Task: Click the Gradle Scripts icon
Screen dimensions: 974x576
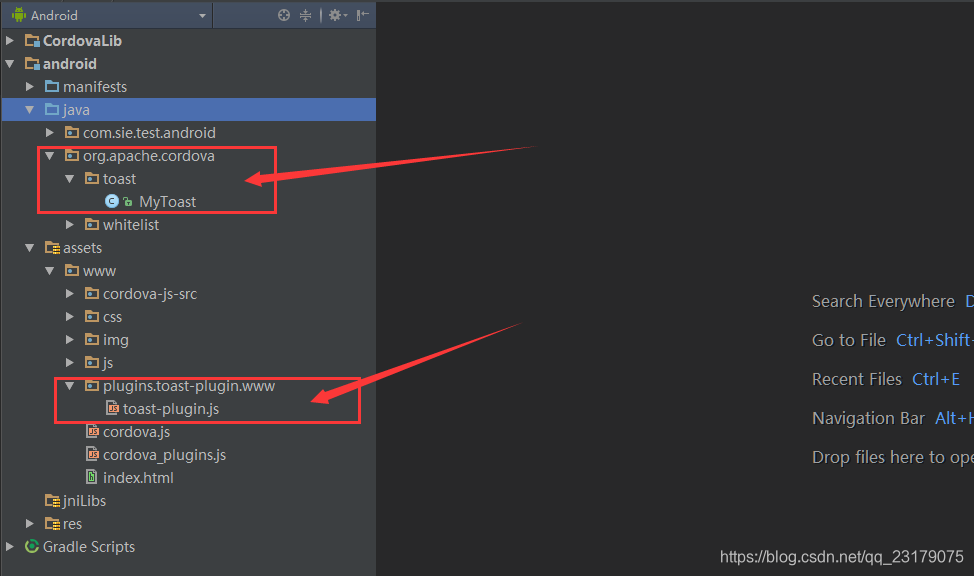Action: pos(32,546)
